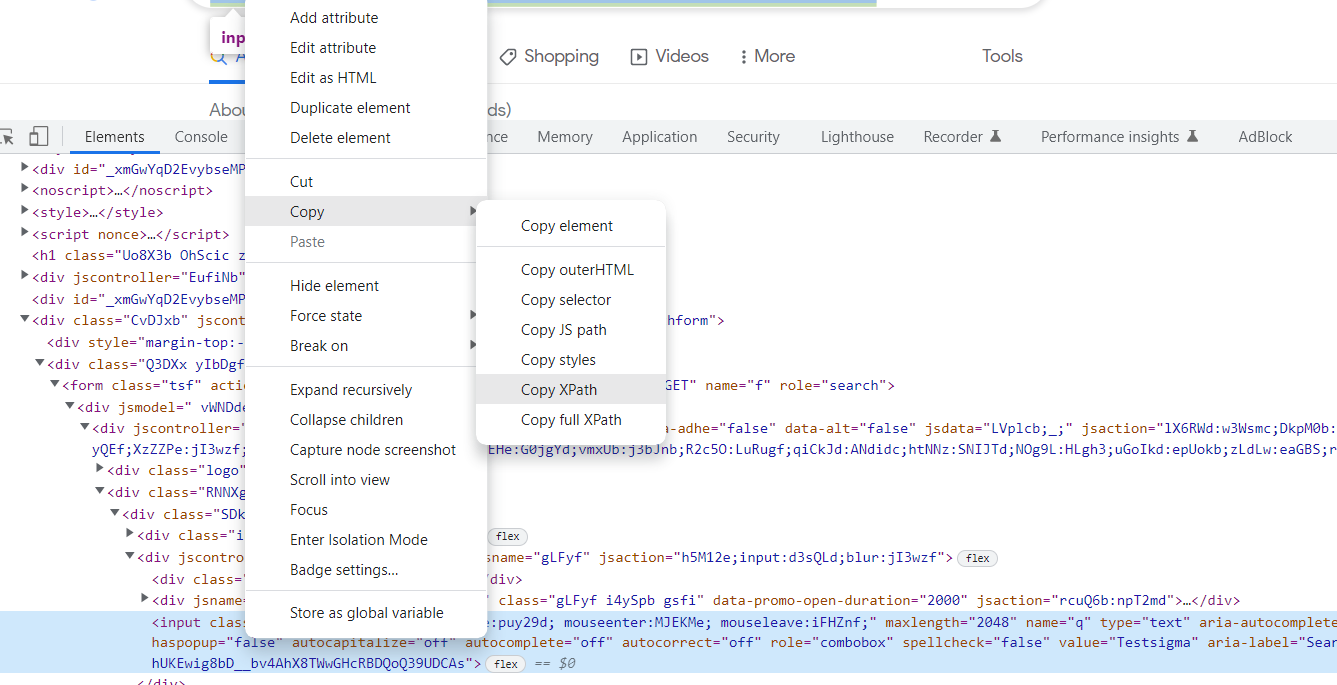
Task: Click the Tools button in search bar
Action: [1002, 56]
